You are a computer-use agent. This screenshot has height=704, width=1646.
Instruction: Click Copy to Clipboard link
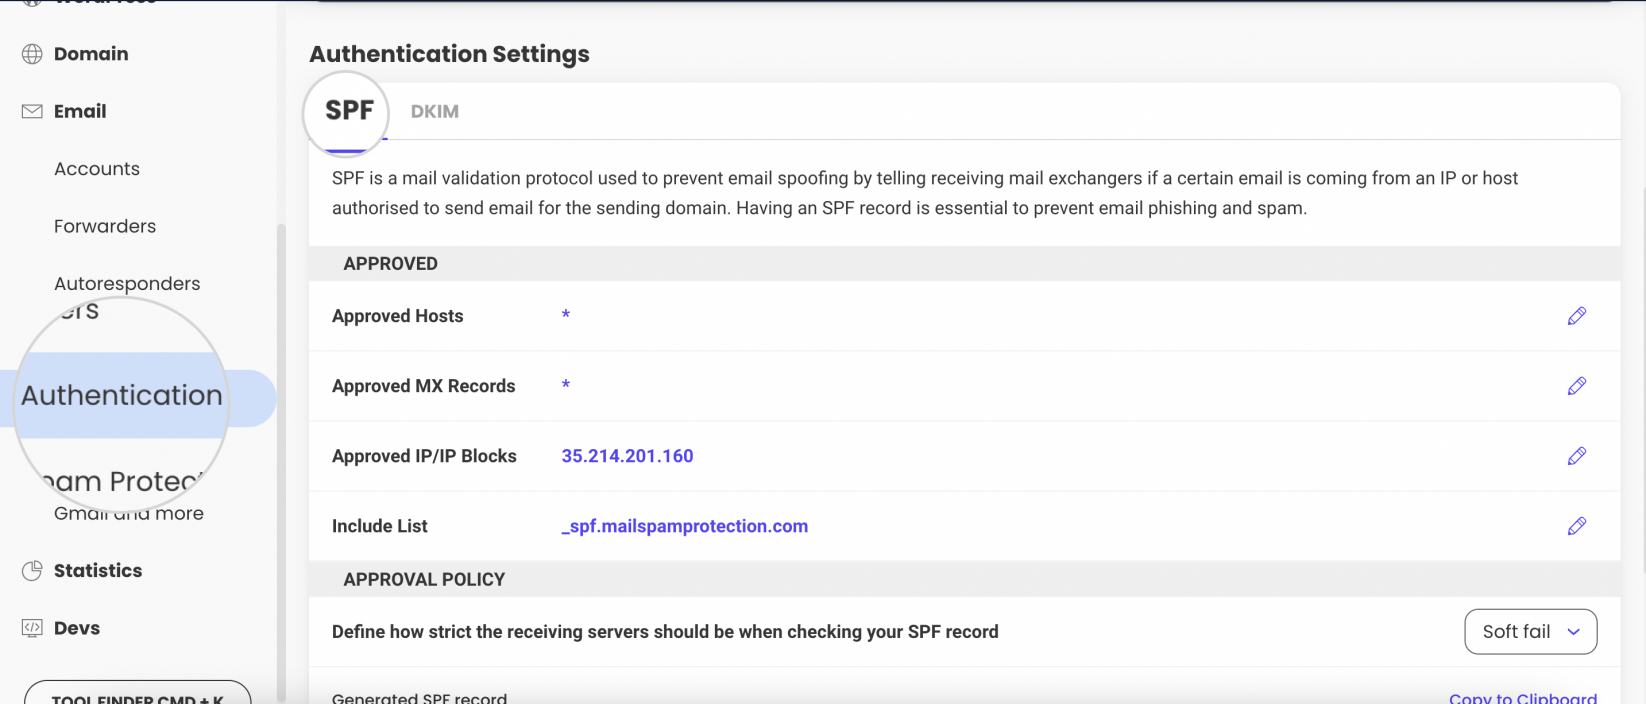click(1523, 698)
